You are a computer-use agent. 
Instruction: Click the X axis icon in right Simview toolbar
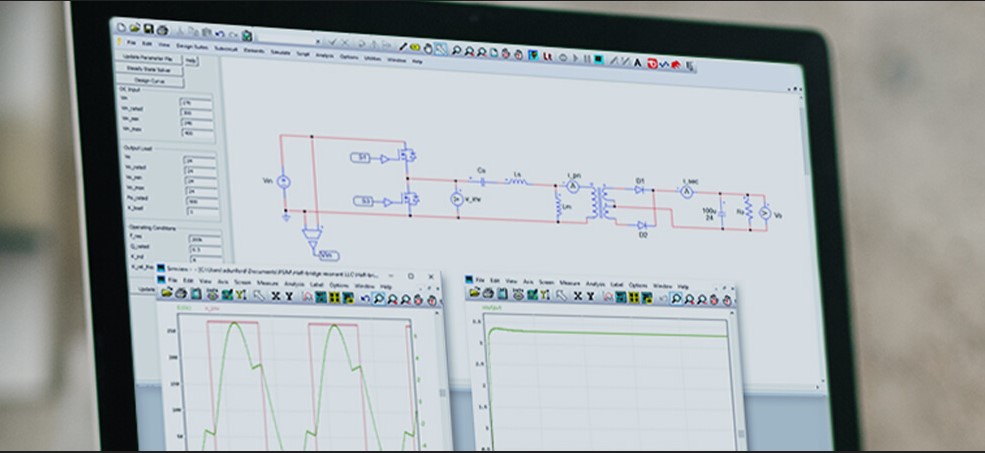578,297
